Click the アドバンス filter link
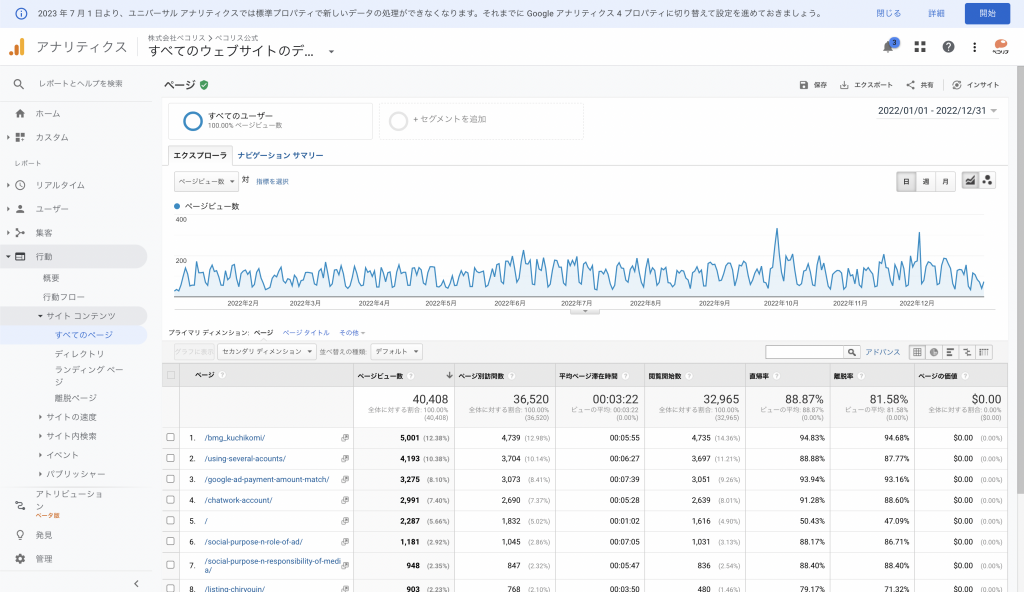Image resolution: width=1024 pixels, height=592 pixels. (x=883, y=352)
